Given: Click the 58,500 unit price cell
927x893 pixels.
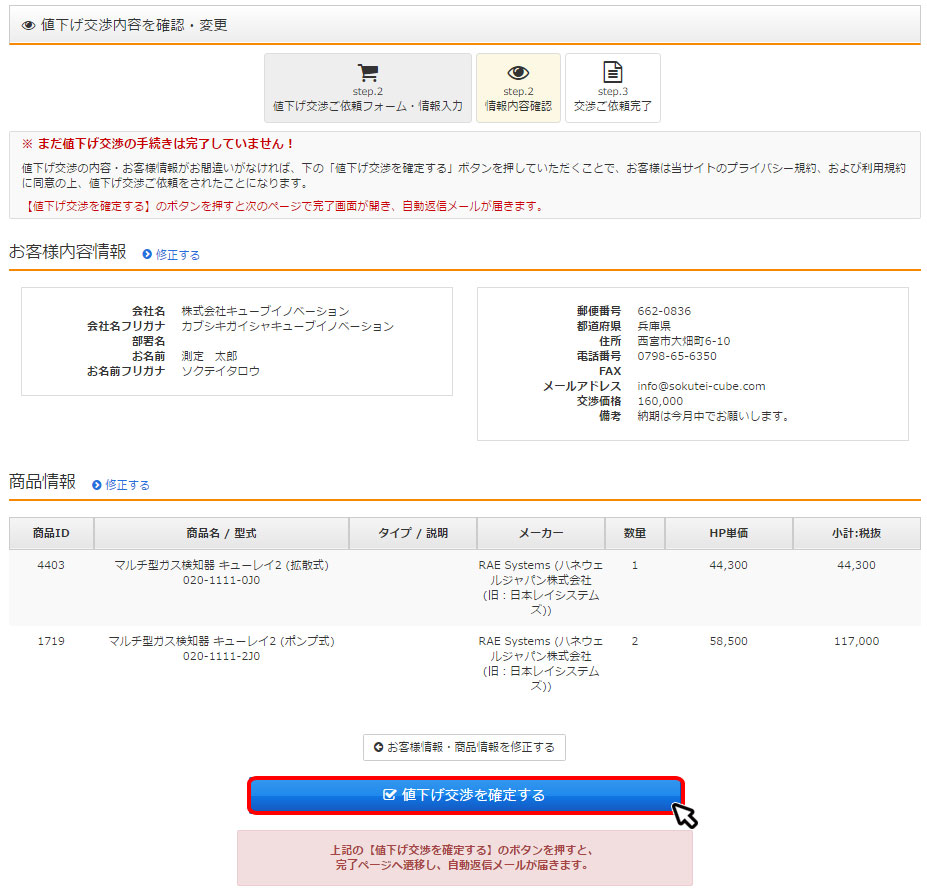Looking at the screenshot, I should click(x=728, y=641).
